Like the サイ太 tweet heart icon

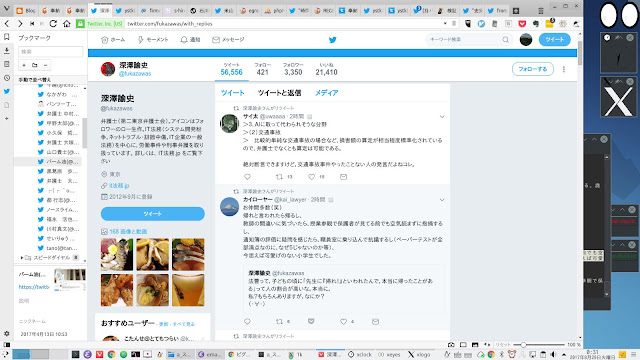point(311,177)
